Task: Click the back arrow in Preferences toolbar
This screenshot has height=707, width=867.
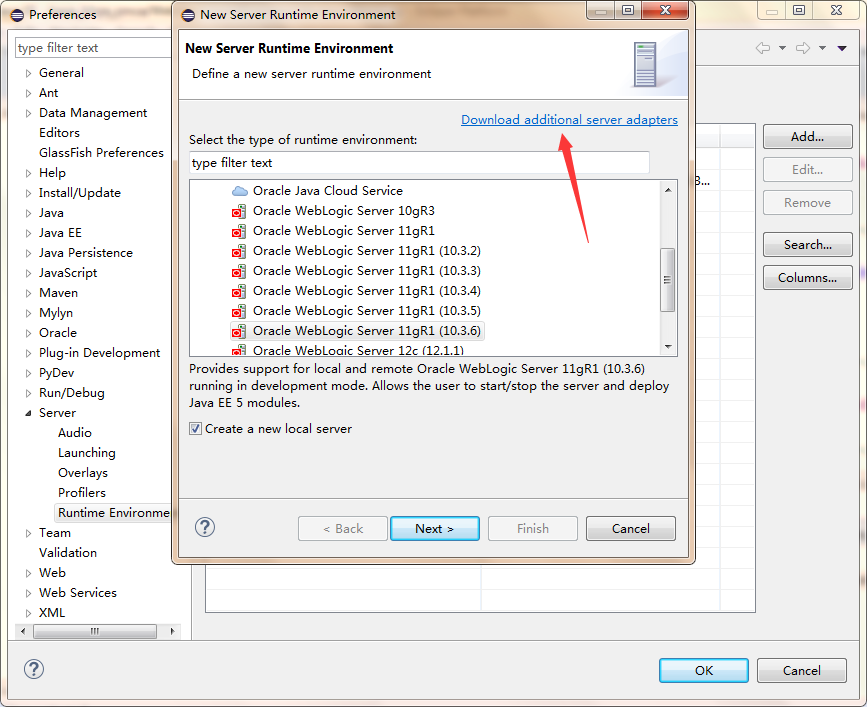Action: [763, 48]
